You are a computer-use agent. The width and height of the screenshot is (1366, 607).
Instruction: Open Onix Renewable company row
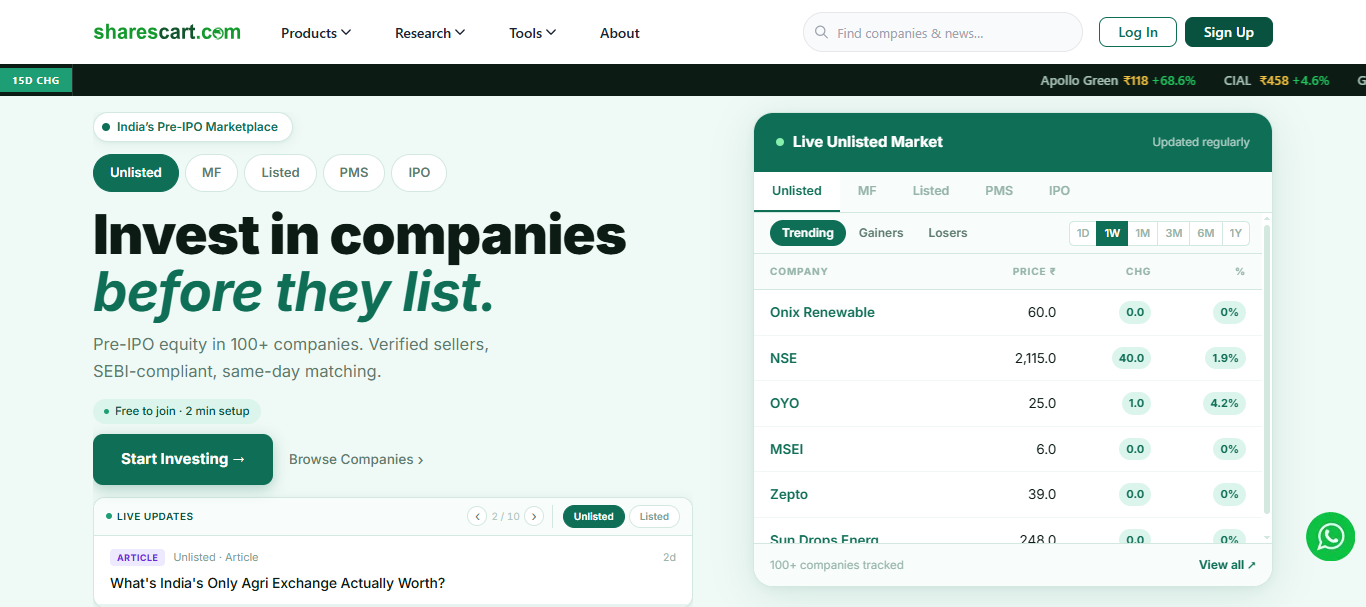point(1008,312)
